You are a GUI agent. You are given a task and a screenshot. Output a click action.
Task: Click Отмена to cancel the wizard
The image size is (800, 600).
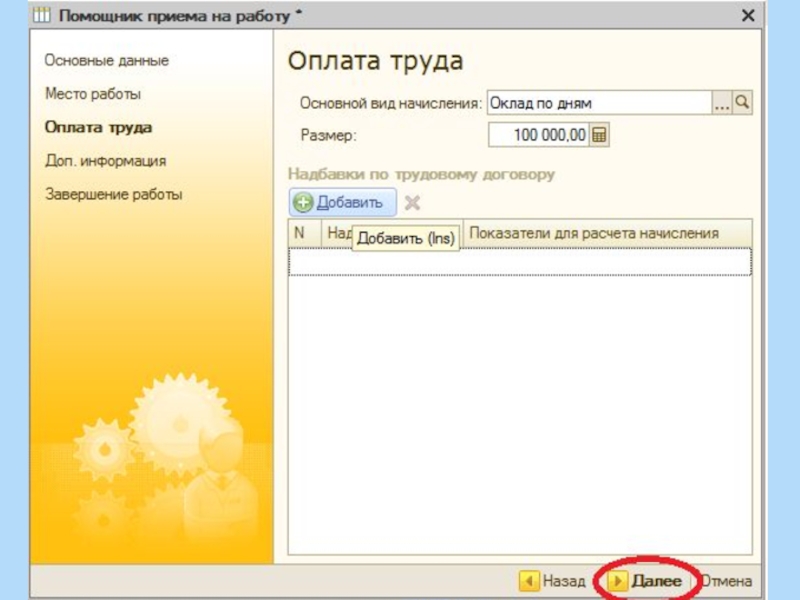click(x=725, y=580)
